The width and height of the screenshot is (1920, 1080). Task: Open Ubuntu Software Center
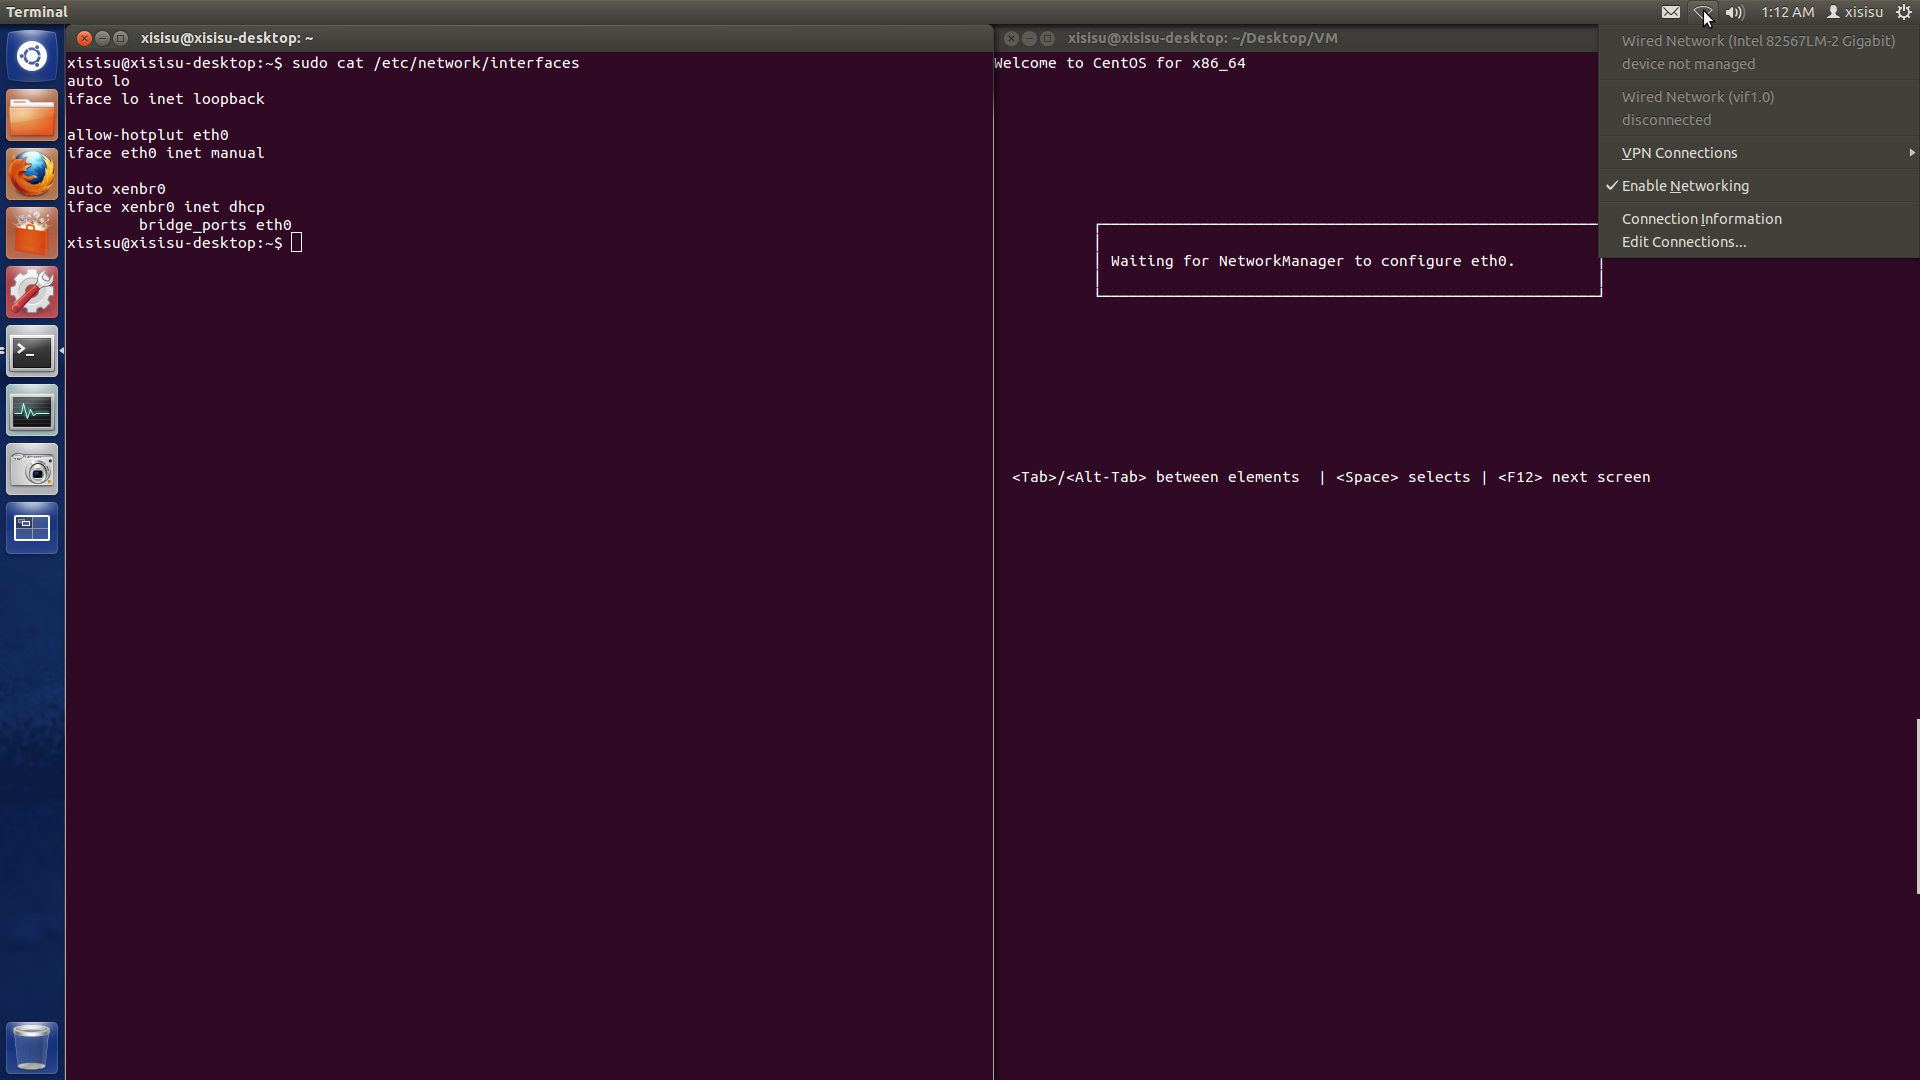pos(32,234)
